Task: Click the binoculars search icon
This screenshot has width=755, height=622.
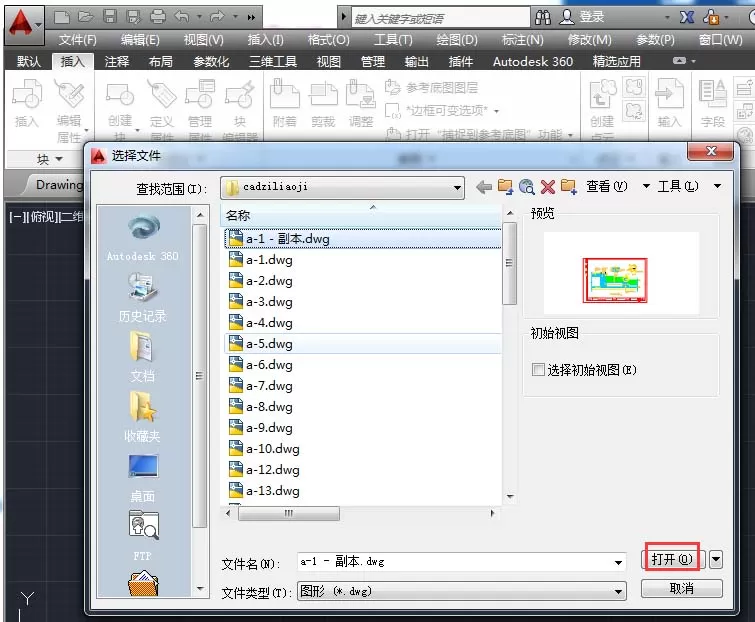Action: [x=543, y=18]
